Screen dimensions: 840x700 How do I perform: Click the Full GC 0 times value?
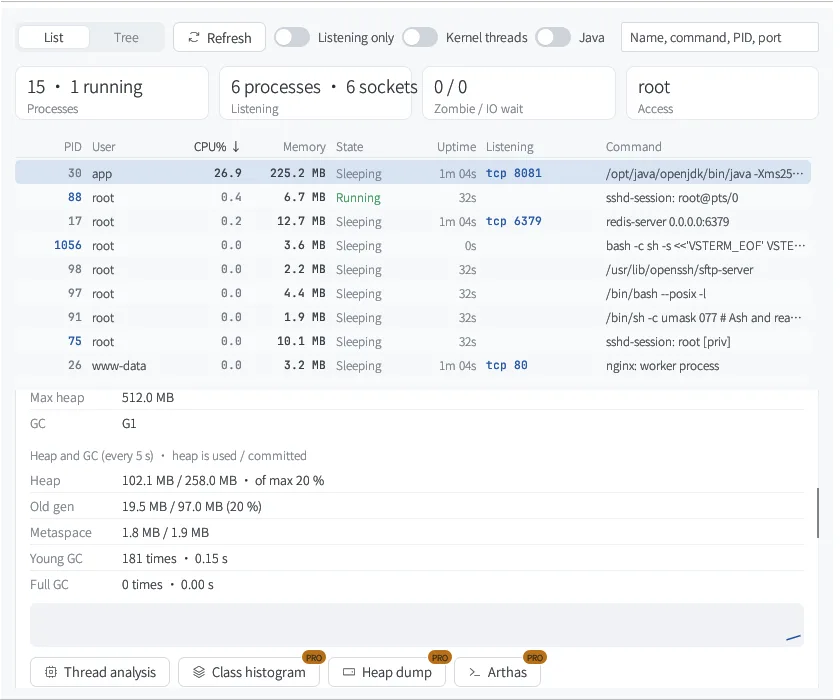168,584
